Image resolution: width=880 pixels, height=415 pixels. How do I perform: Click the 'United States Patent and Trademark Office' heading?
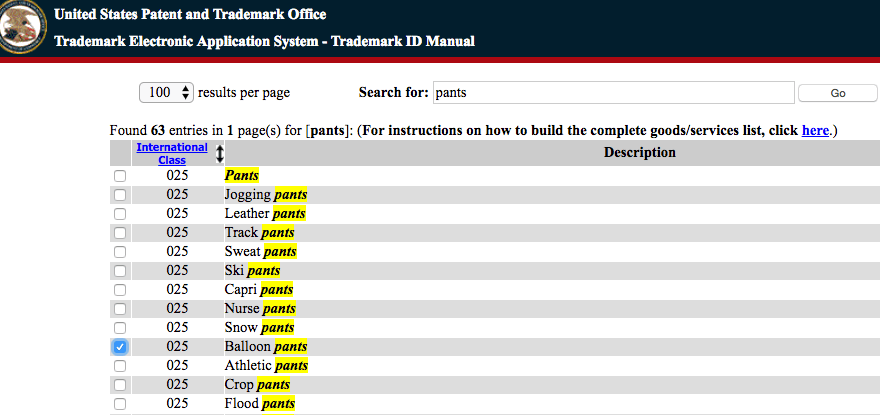(x=190, y=15)
